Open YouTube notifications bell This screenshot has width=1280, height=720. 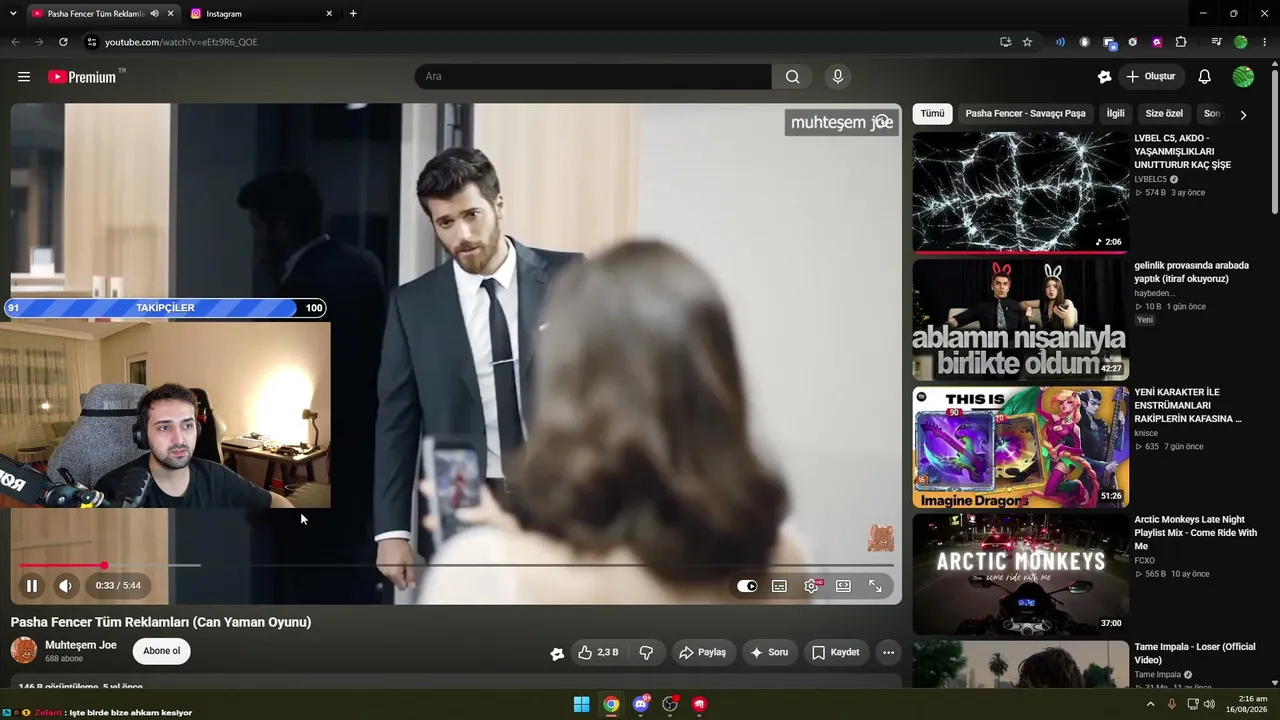click(x=1205, y=77)
